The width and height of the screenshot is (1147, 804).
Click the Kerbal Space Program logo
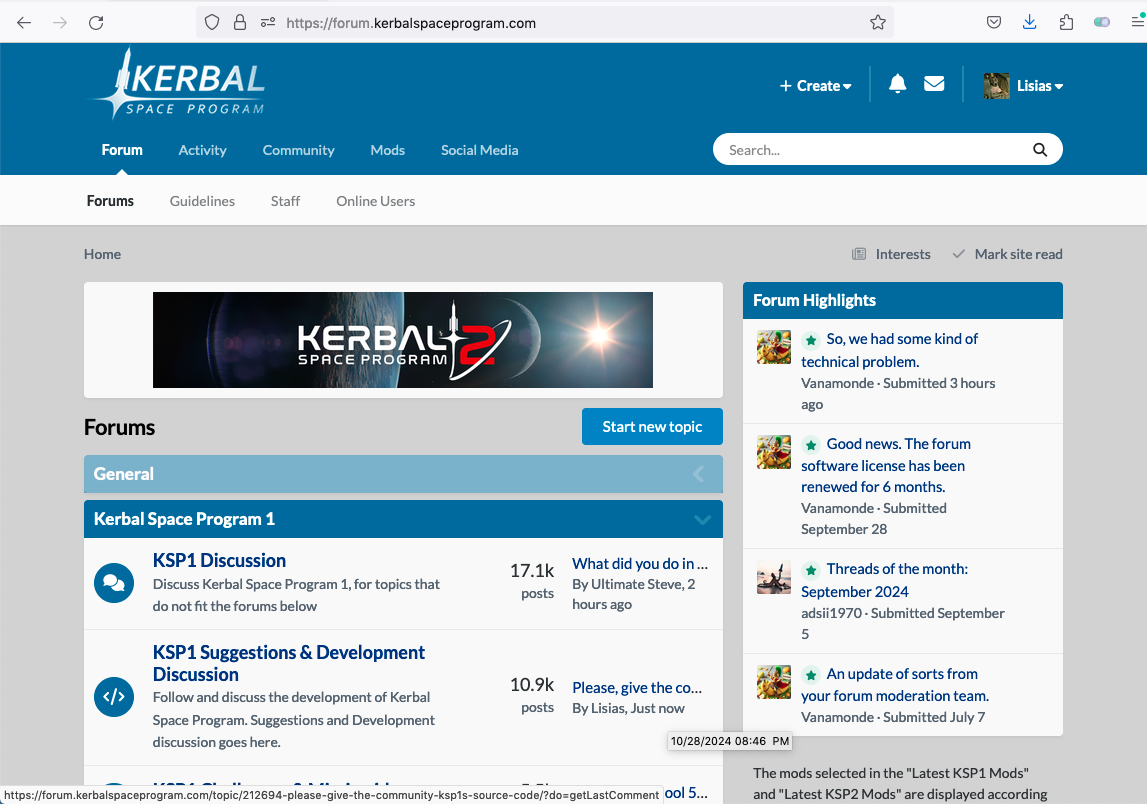point(178,84)
